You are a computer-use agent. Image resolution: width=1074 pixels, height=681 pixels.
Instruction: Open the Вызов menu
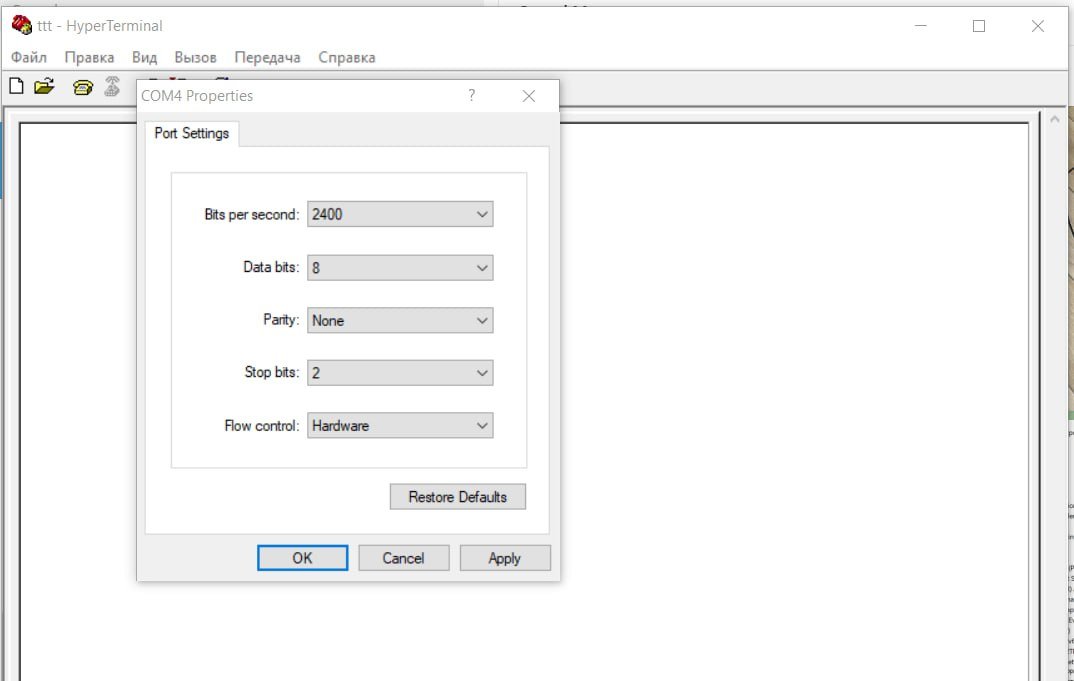point(195,58)
